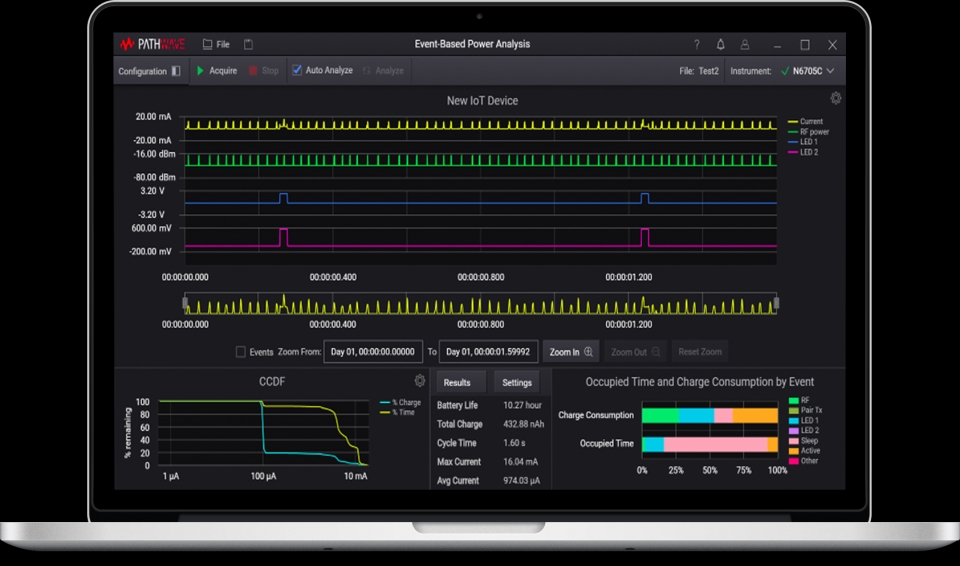Image resolution: width=960 pixels, height=566 pixels.
Task: Click the -16.00 dBm axis label
Action: (154, 154)
